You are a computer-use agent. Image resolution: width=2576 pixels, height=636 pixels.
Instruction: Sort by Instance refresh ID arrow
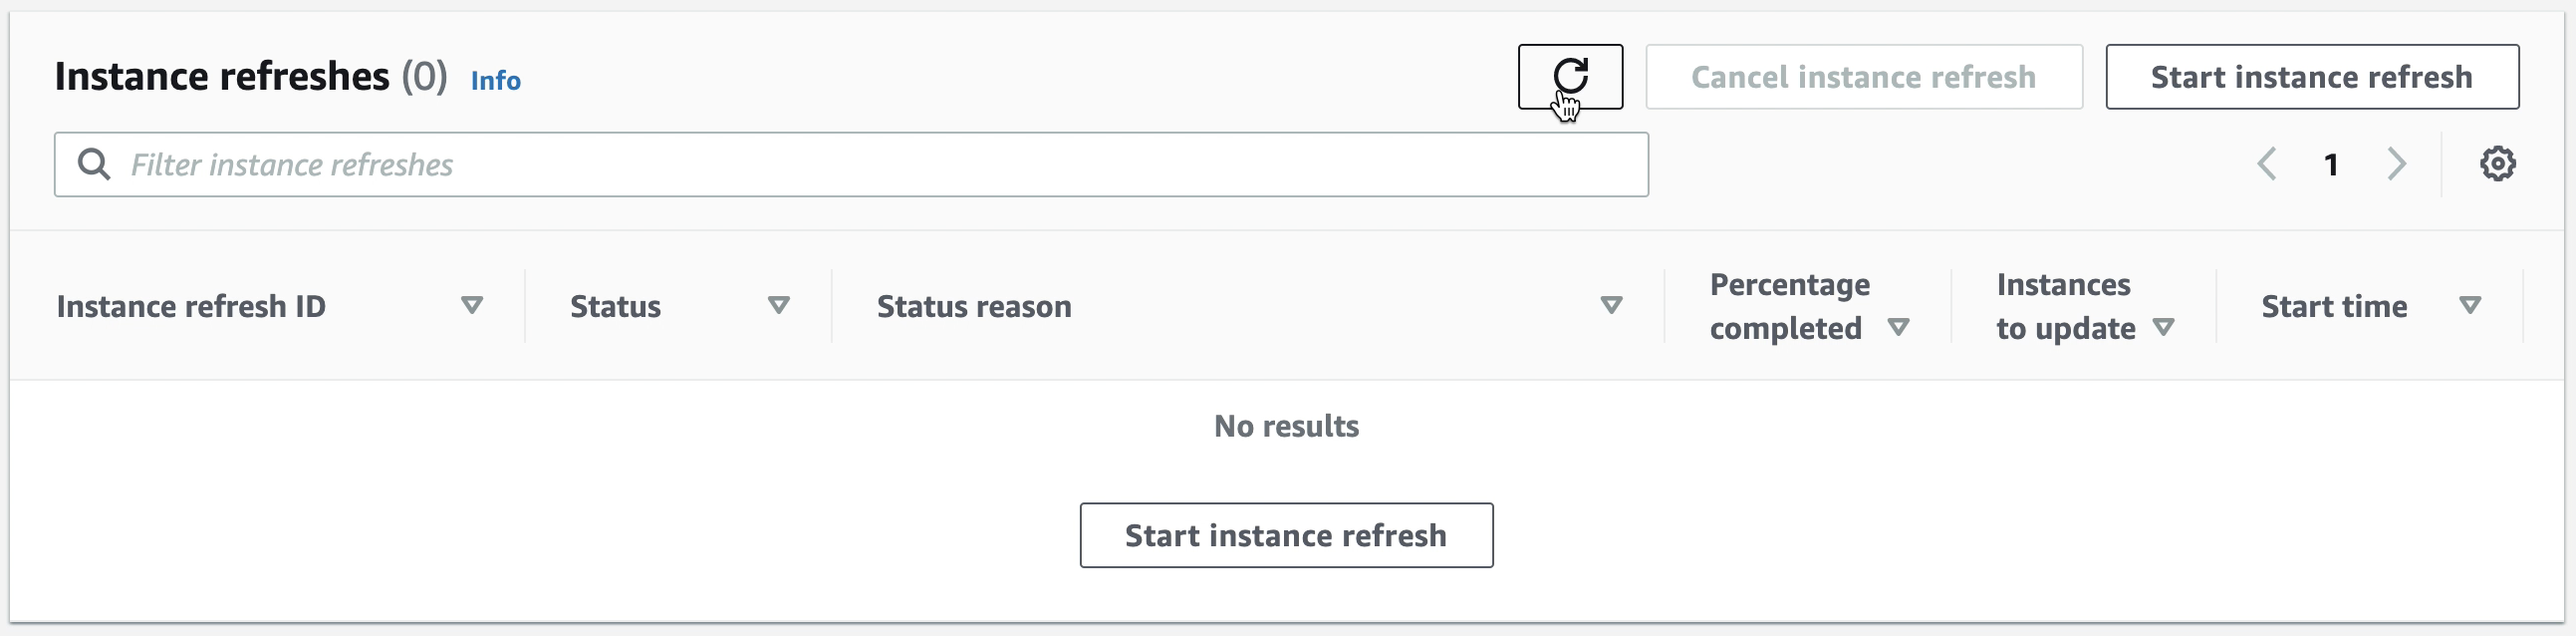coord(472,305)
